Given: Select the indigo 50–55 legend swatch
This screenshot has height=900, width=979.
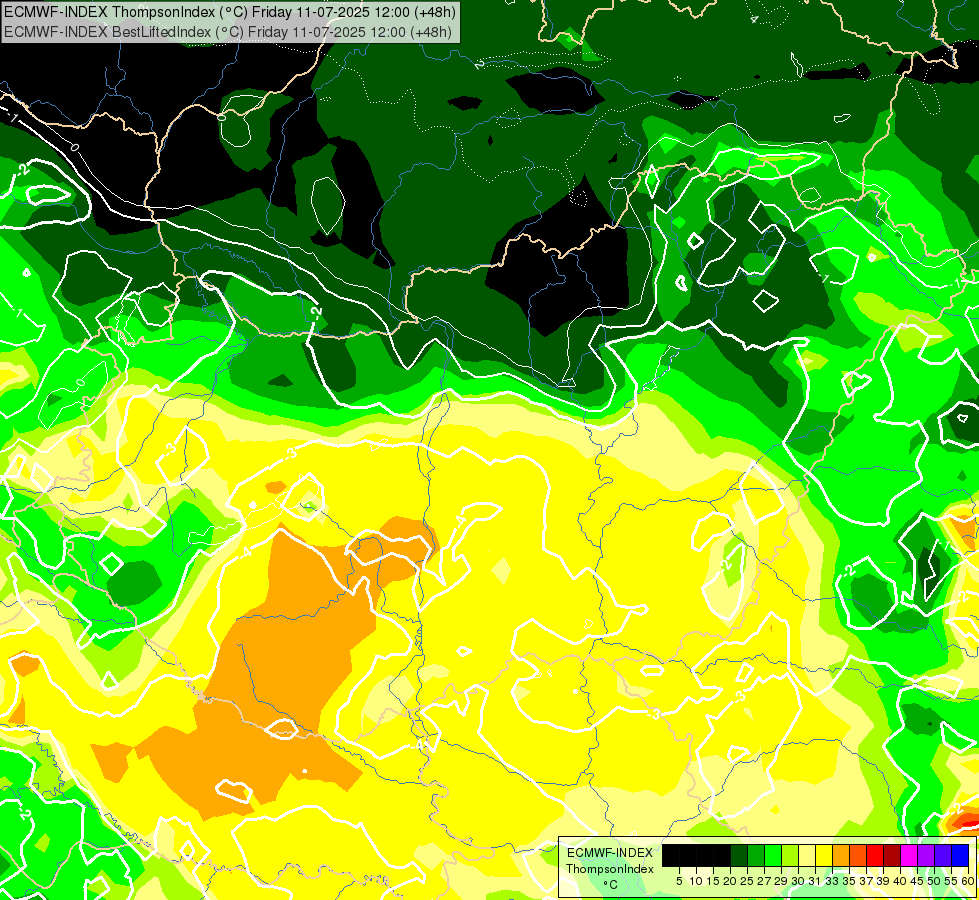Looking at the screenshot, I should click(x=943, y=856).
